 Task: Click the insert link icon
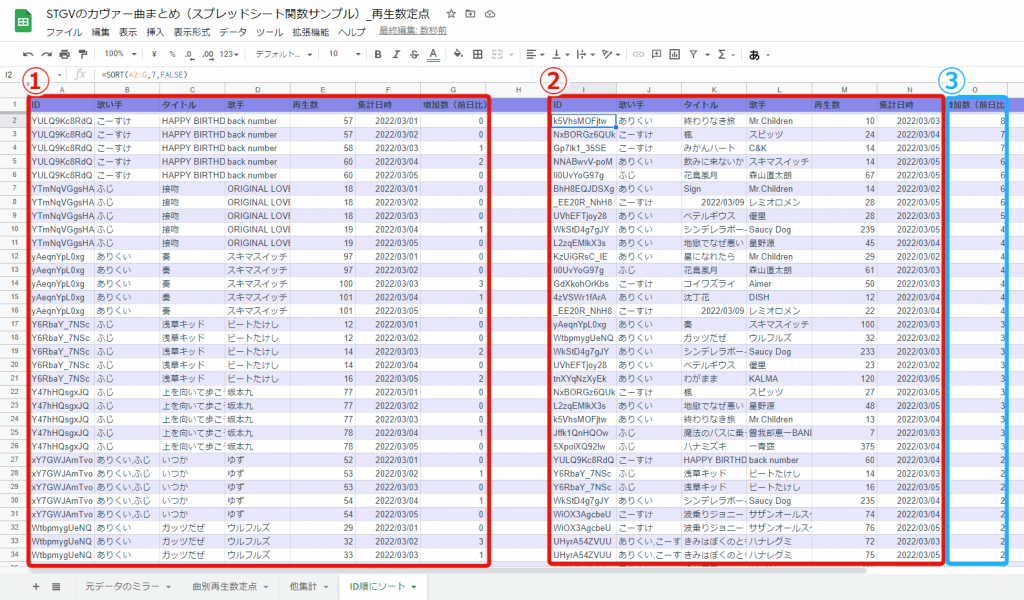coord(636,54)
